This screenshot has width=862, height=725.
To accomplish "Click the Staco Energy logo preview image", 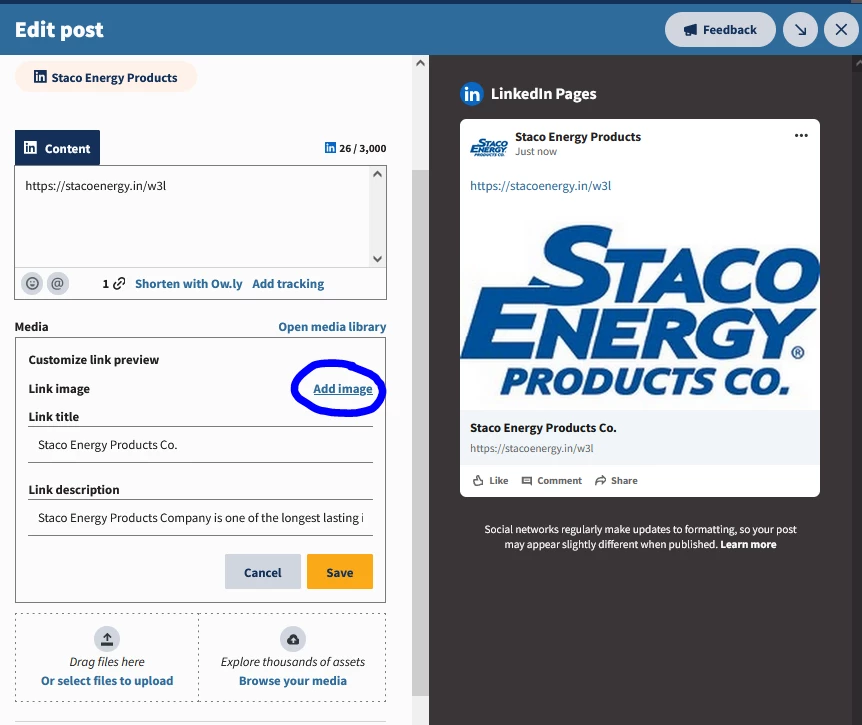I will 640,311.
